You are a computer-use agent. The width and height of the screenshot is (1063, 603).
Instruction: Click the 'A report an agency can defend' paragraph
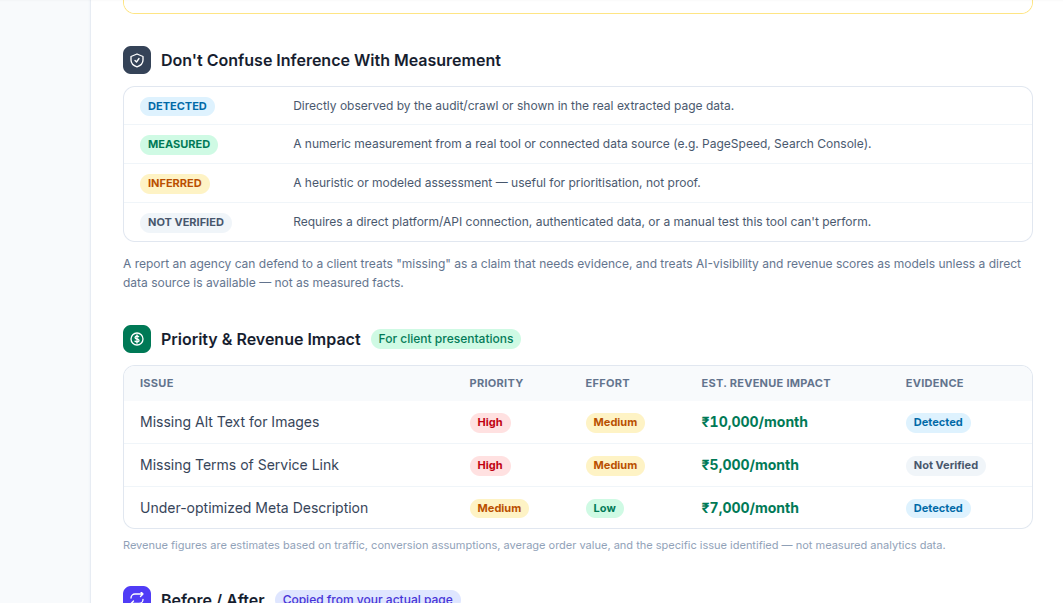[571, 273]
